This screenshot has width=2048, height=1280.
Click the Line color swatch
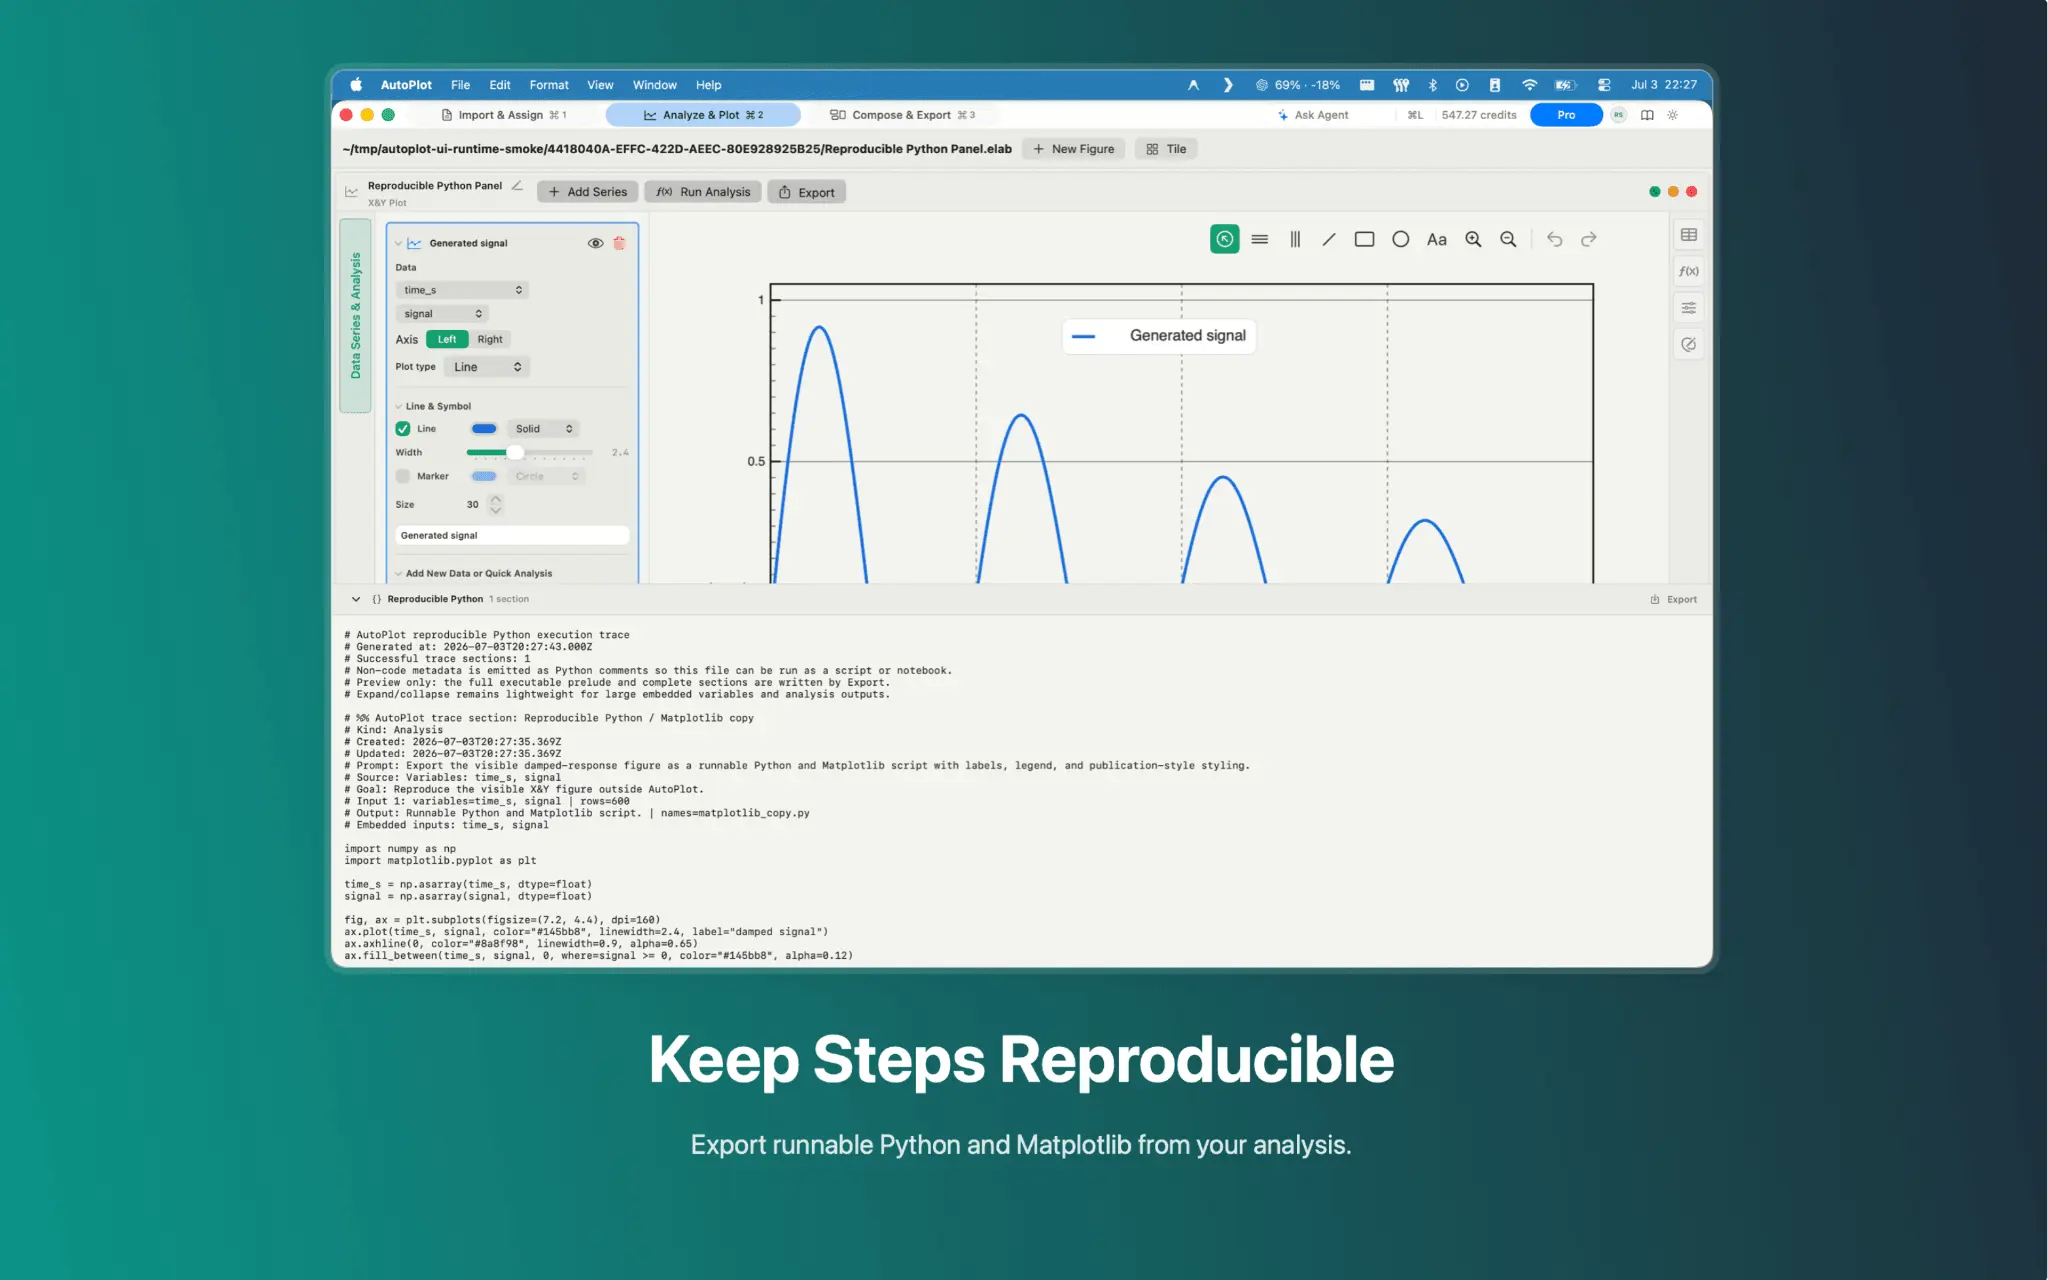tap(484, 429)
